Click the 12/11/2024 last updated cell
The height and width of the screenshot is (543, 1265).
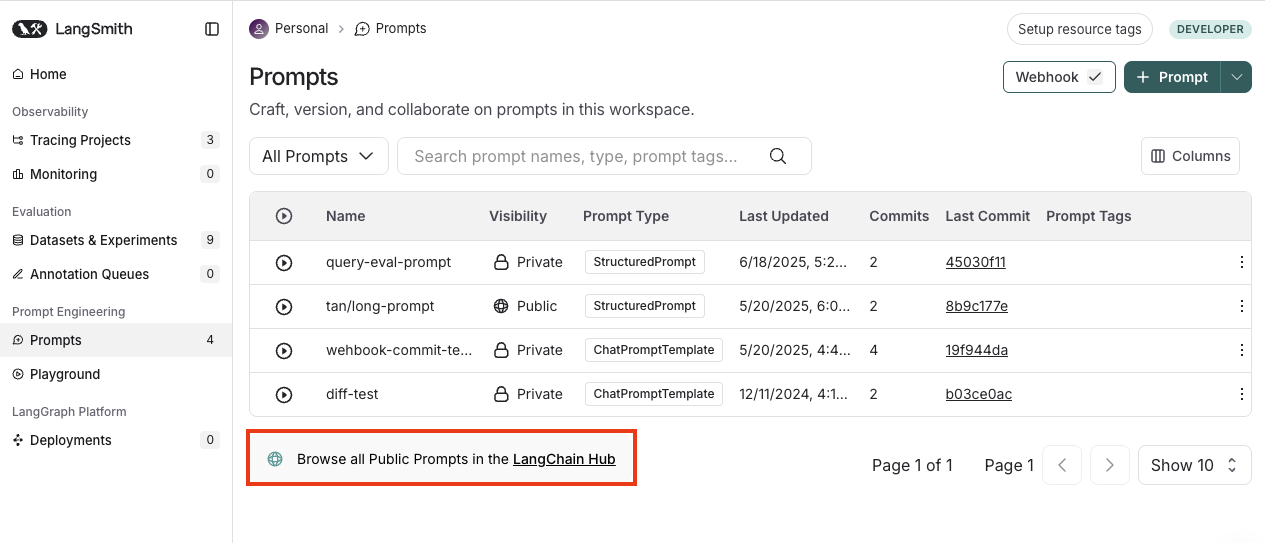[x=795, y=394]
